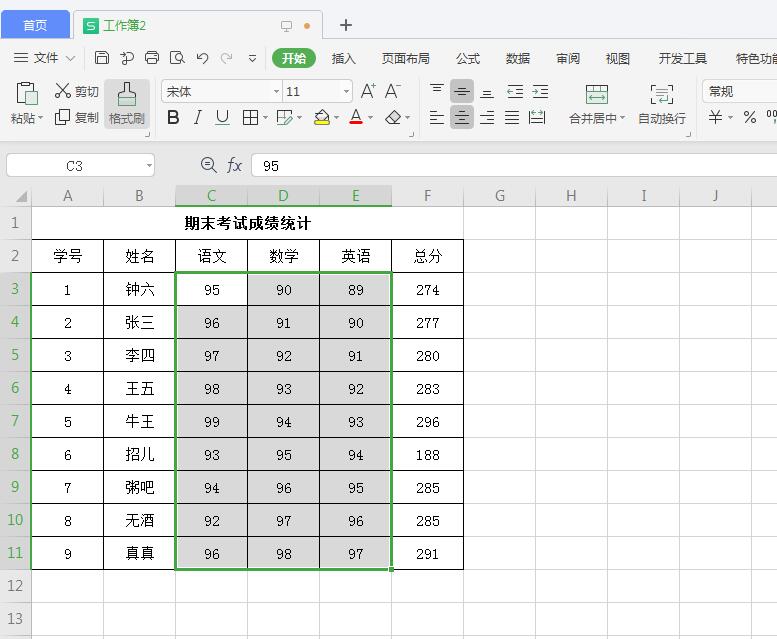Toggle align text left
The image size is (777, 639).
coord(437,117)
